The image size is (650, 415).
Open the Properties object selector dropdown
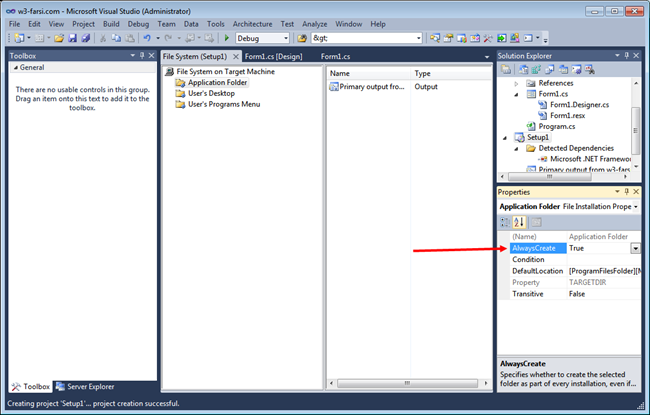(x=635, y=206)
